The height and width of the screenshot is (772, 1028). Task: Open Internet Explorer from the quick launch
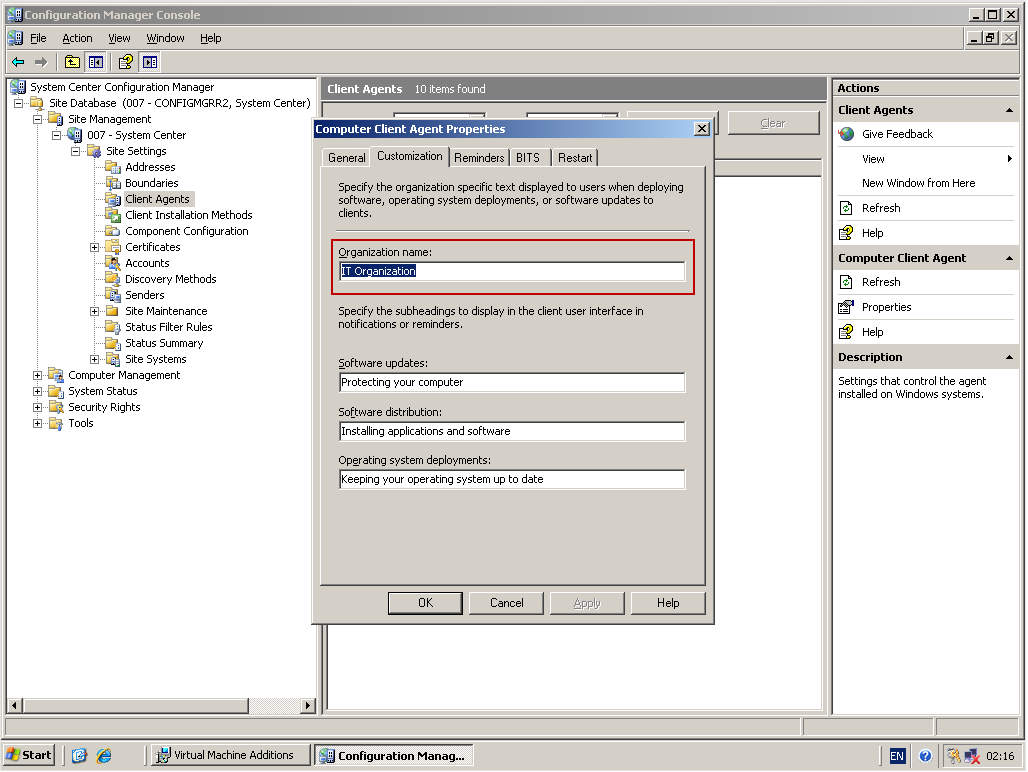point(104,755)
